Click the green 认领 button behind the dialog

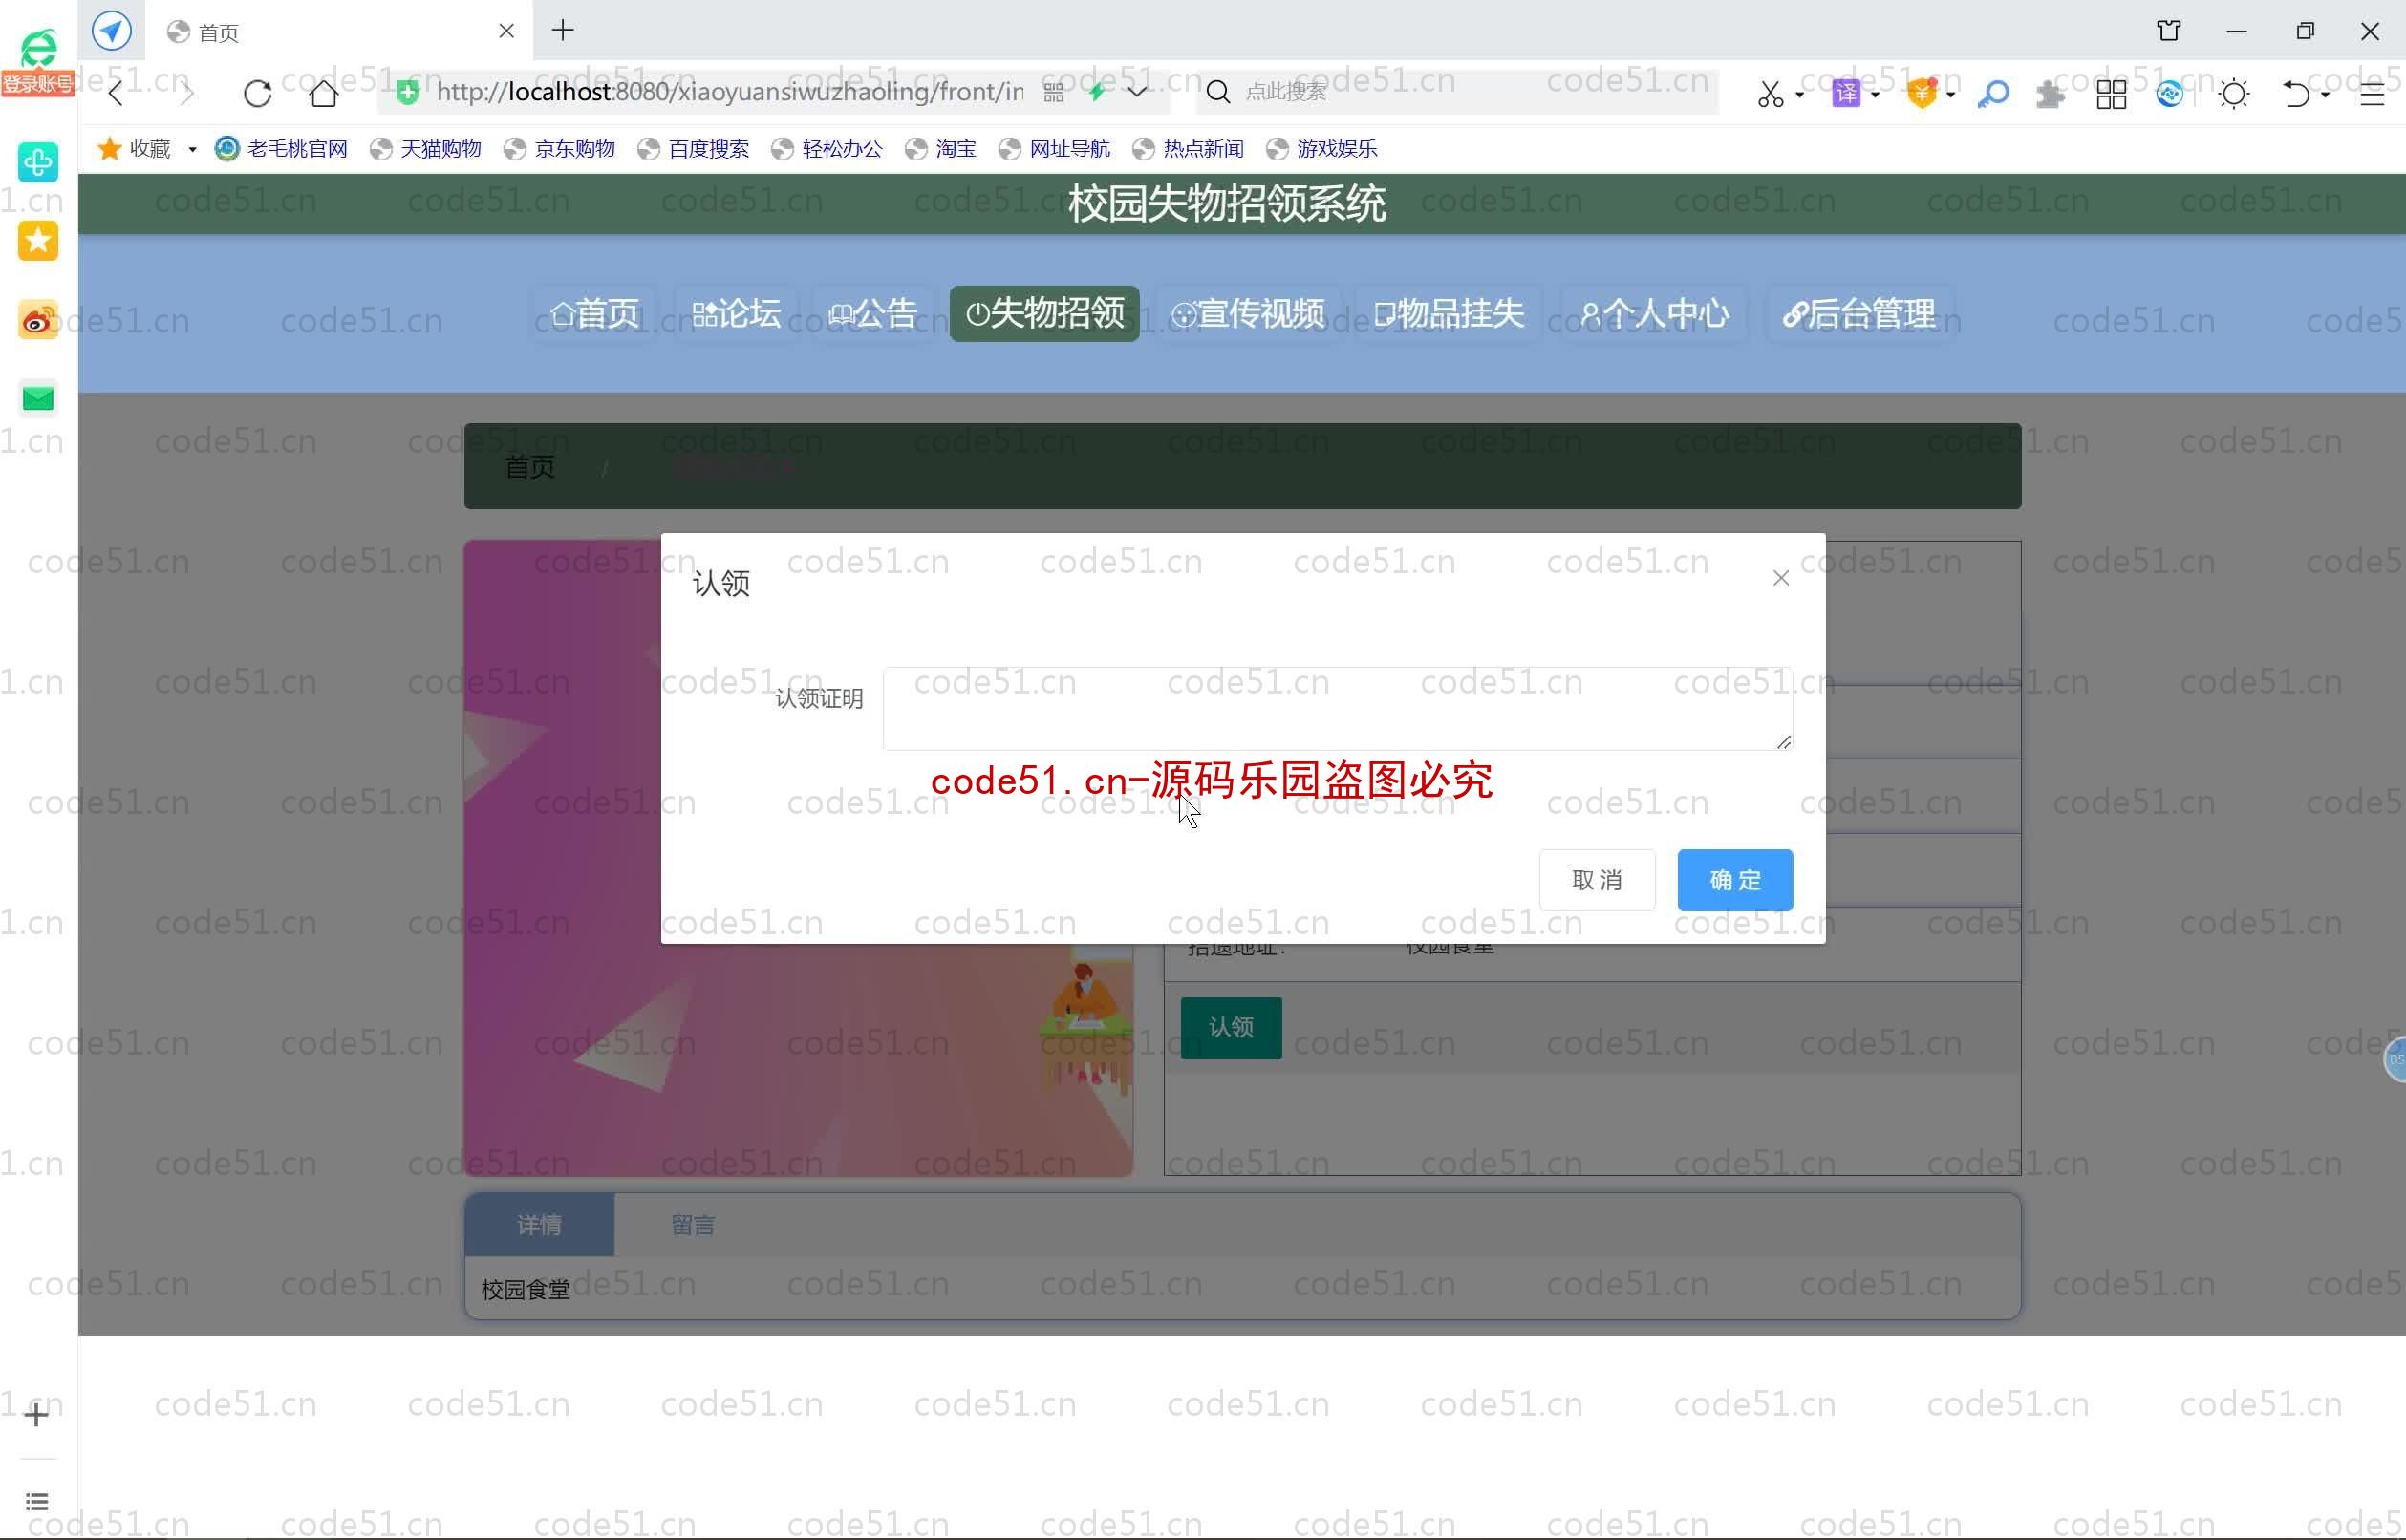point(1231,1027)
